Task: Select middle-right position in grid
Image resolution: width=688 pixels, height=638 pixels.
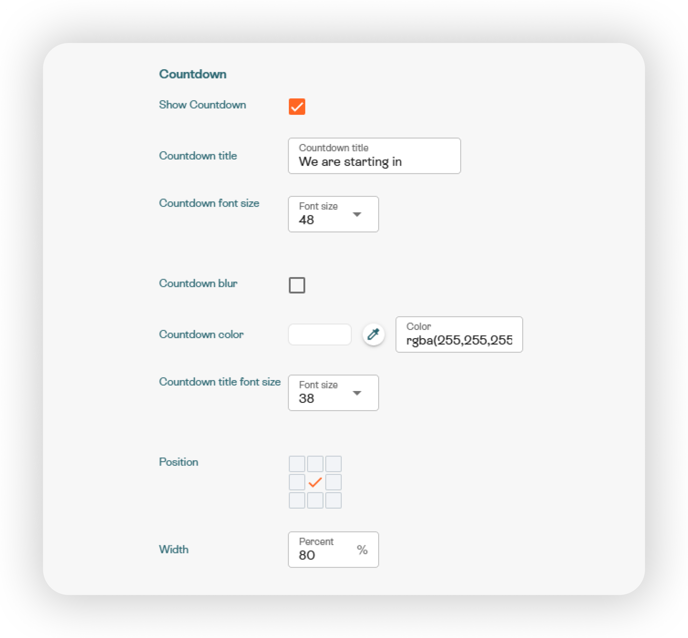Action: [x=333, y=482]
